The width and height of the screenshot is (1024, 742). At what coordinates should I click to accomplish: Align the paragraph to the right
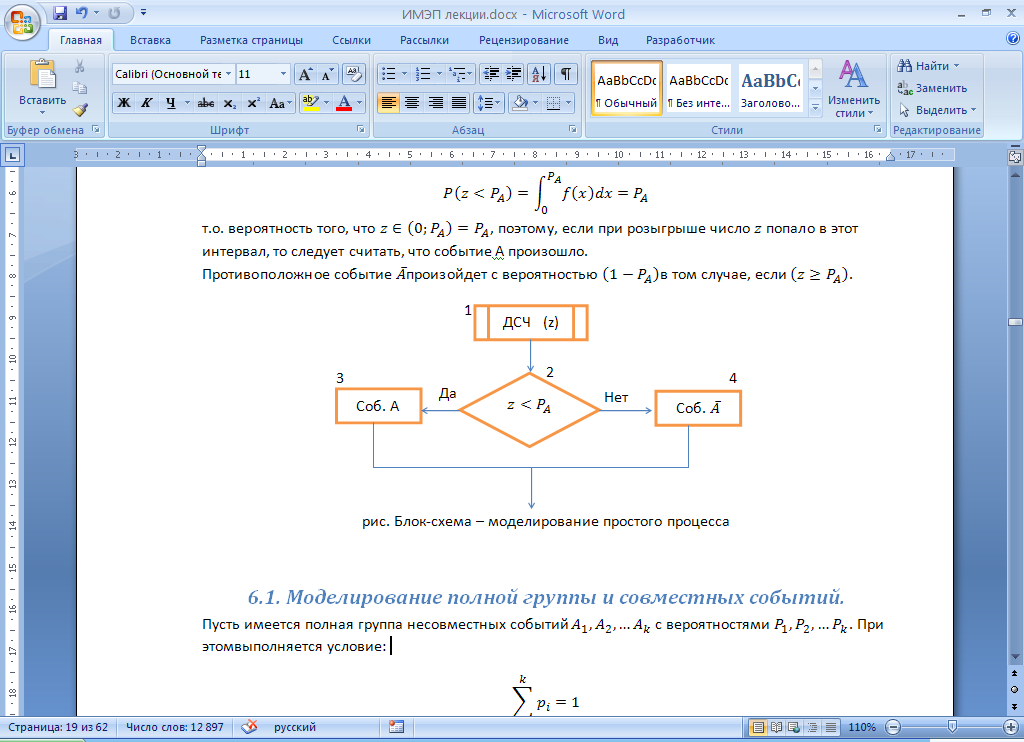(x=436, y=103)
